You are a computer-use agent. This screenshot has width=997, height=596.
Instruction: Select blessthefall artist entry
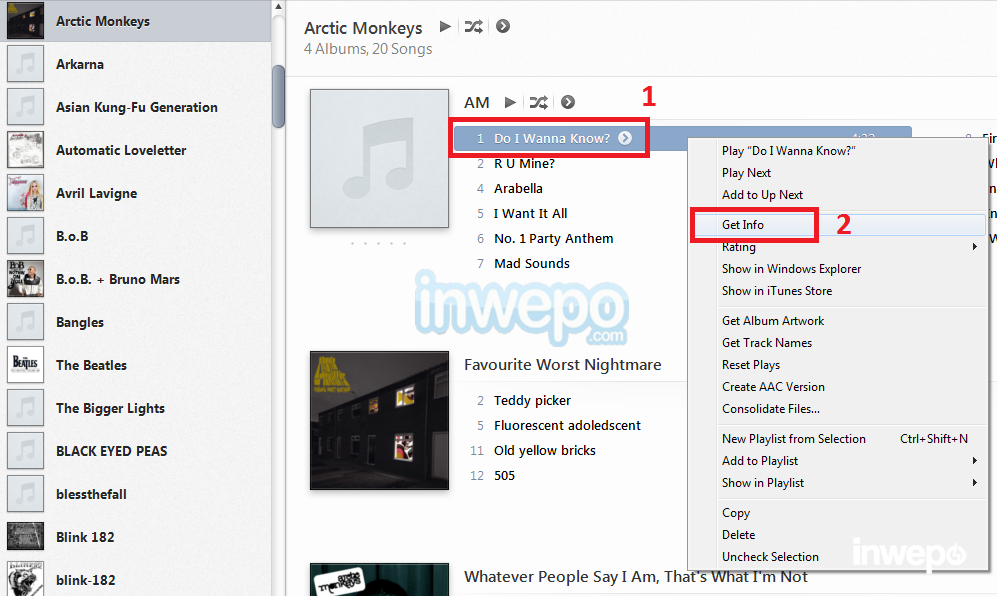135,494
